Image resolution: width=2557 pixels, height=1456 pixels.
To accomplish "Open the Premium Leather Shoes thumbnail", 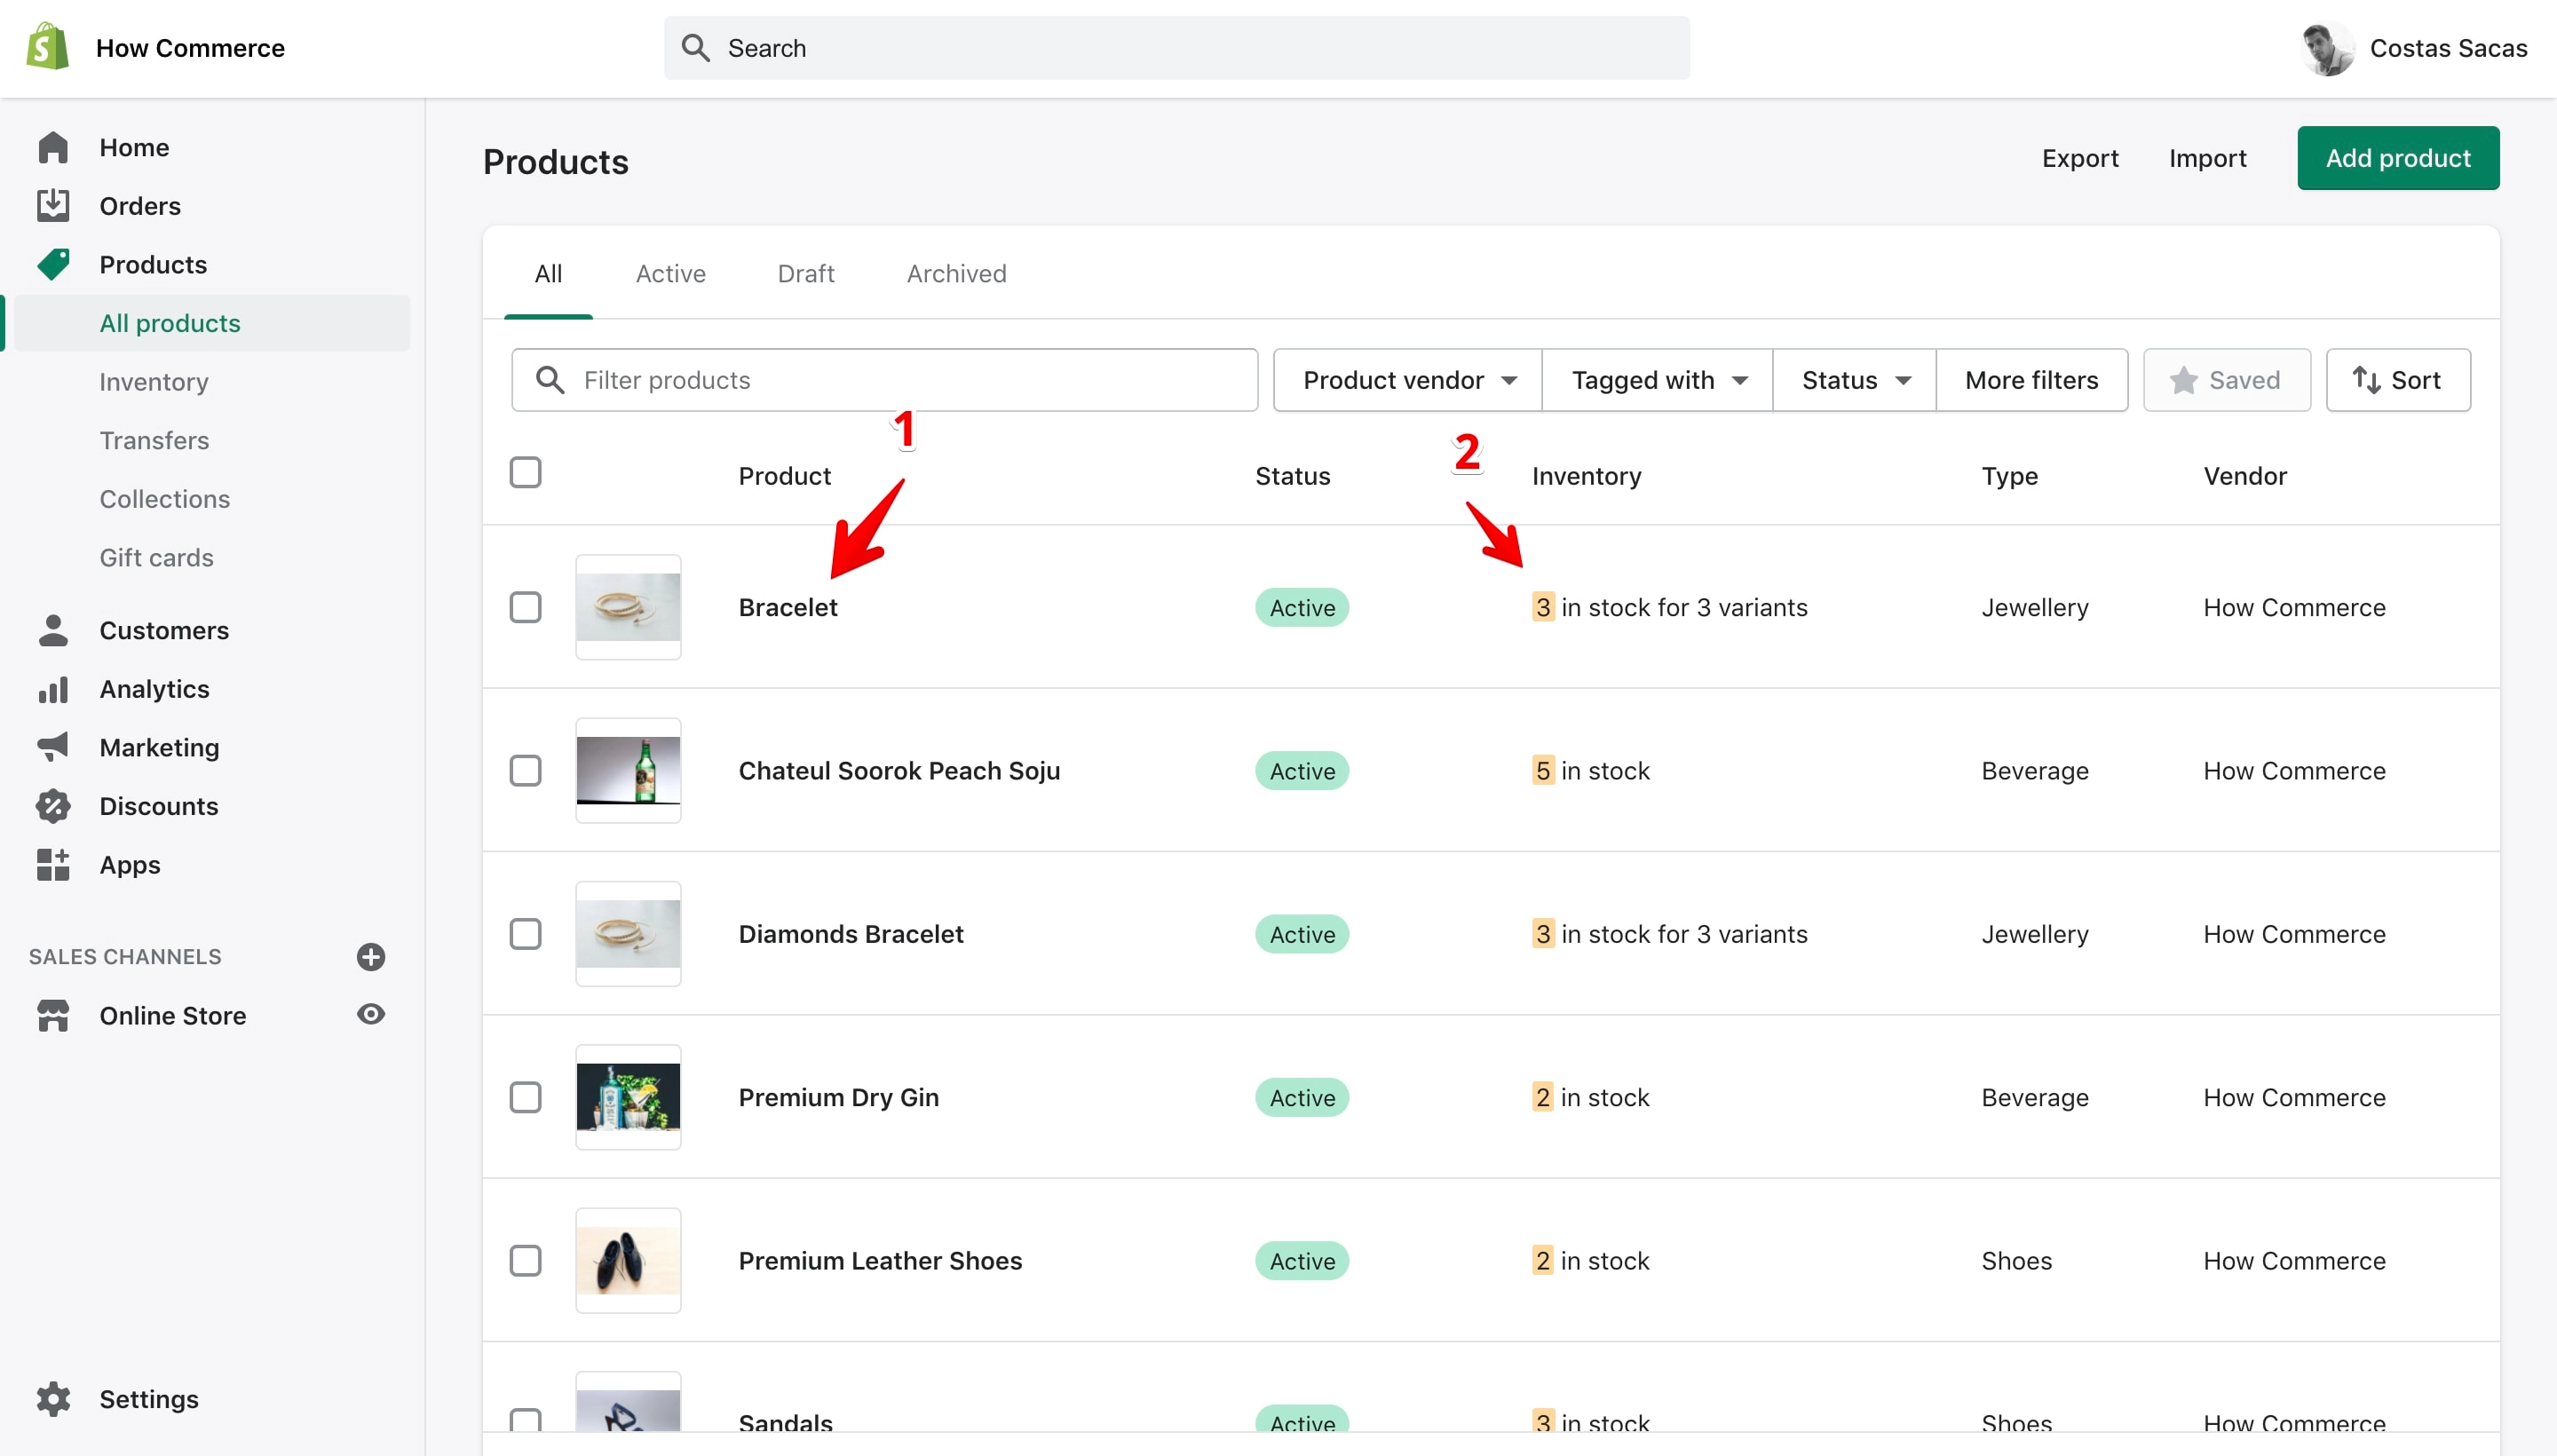I will pos(628,1260).
